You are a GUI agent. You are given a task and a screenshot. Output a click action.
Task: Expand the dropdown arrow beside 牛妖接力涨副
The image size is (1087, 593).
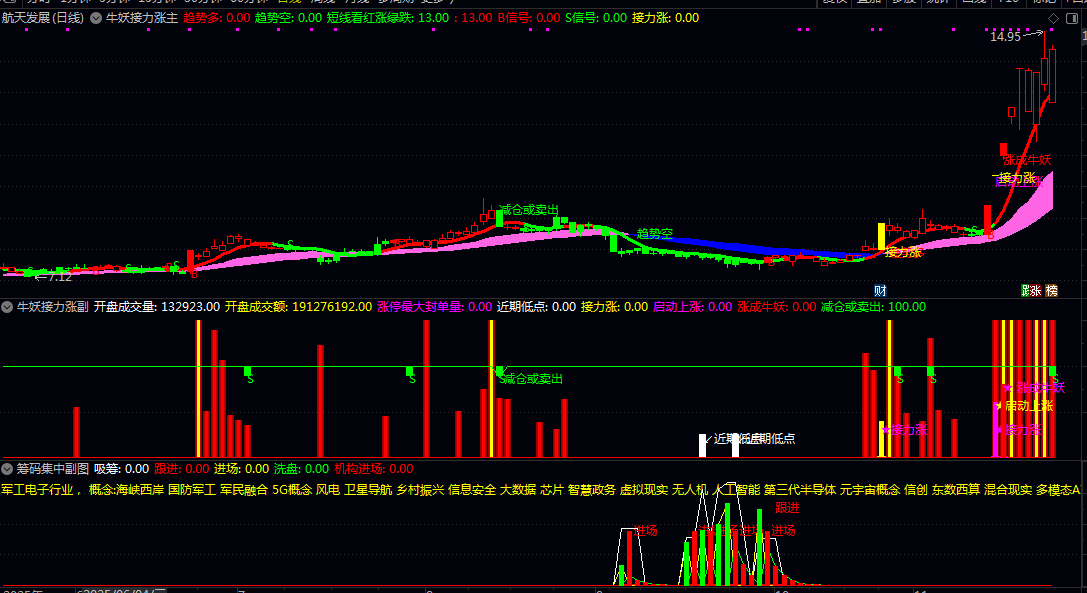7,307
